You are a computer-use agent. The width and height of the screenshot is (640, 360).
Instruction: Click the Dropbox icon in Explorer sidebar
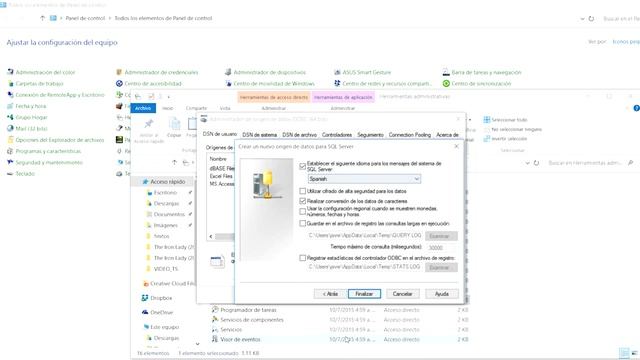click(144, 298)
